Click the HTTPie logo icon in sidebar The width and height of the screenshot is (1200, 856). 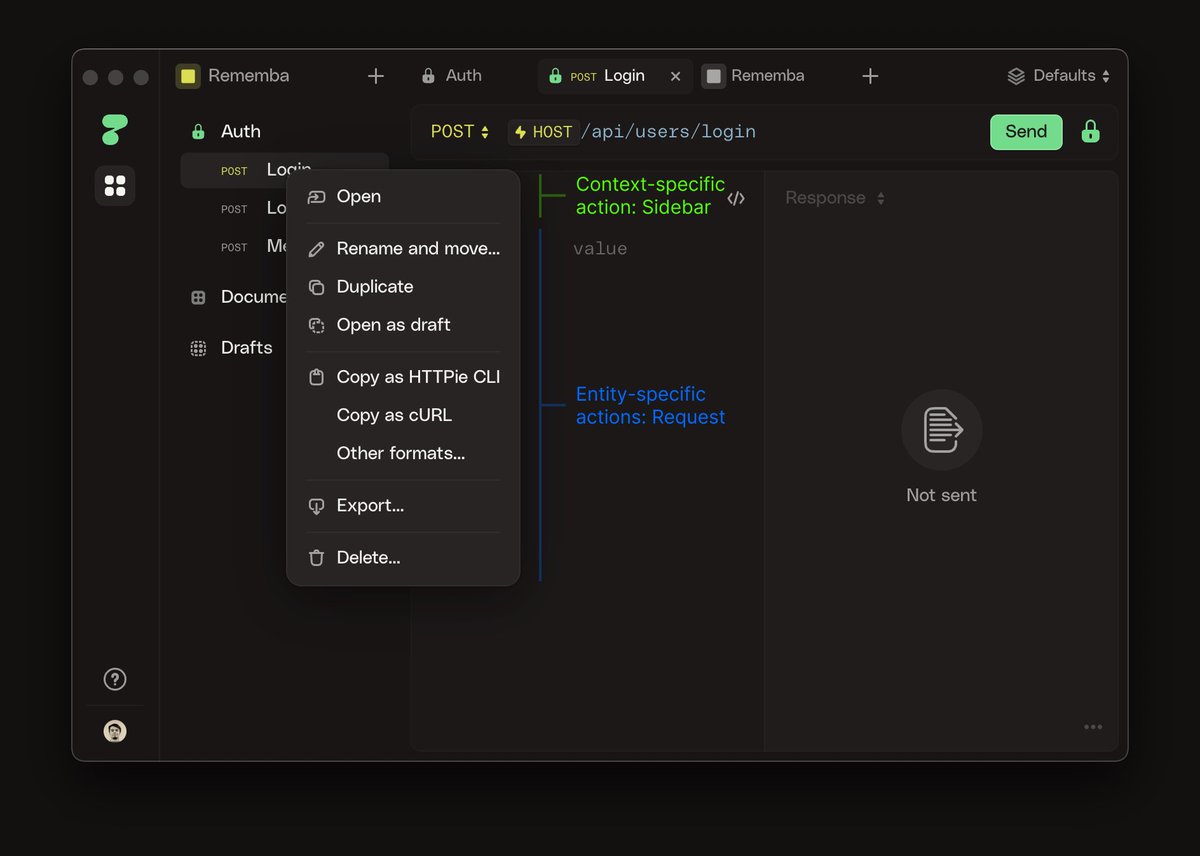click(115, 130)
